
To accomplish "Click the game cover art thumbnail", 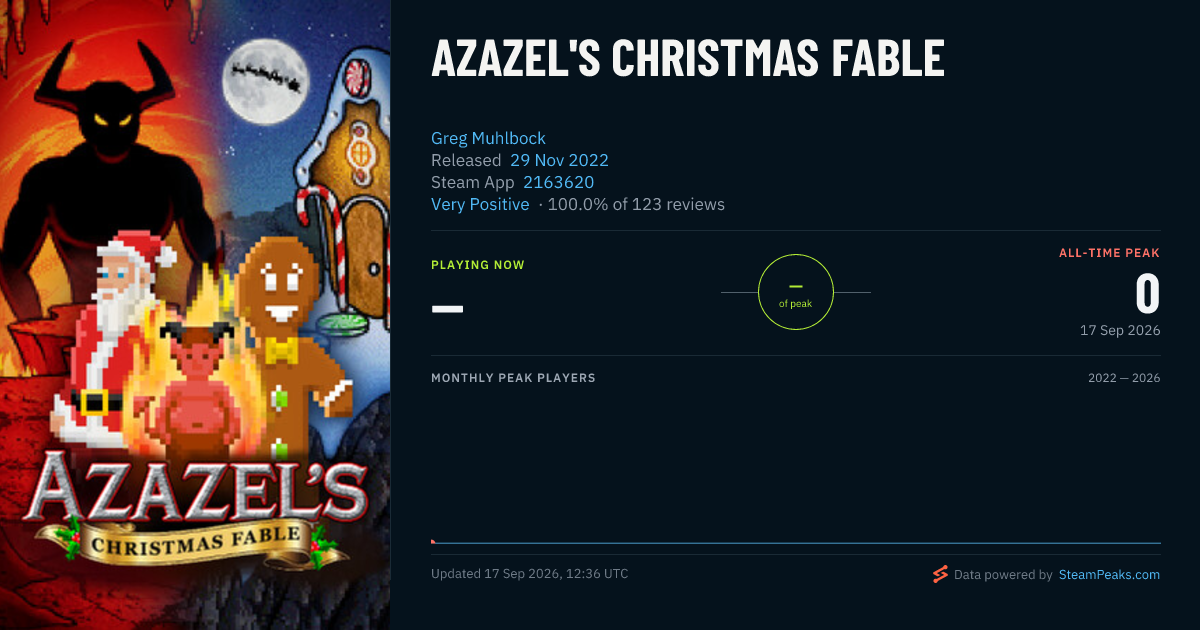I will tap(195, 315).
